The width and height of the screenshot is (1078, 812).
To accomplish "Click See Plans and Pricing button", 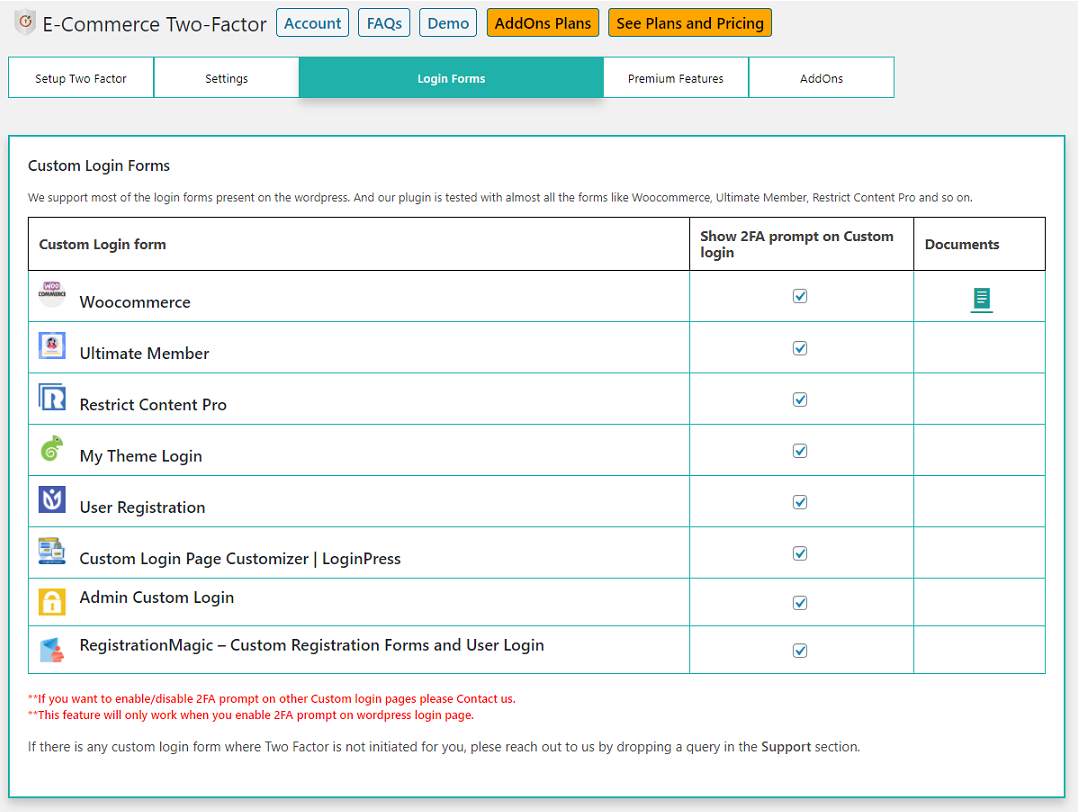I will 690,23.
